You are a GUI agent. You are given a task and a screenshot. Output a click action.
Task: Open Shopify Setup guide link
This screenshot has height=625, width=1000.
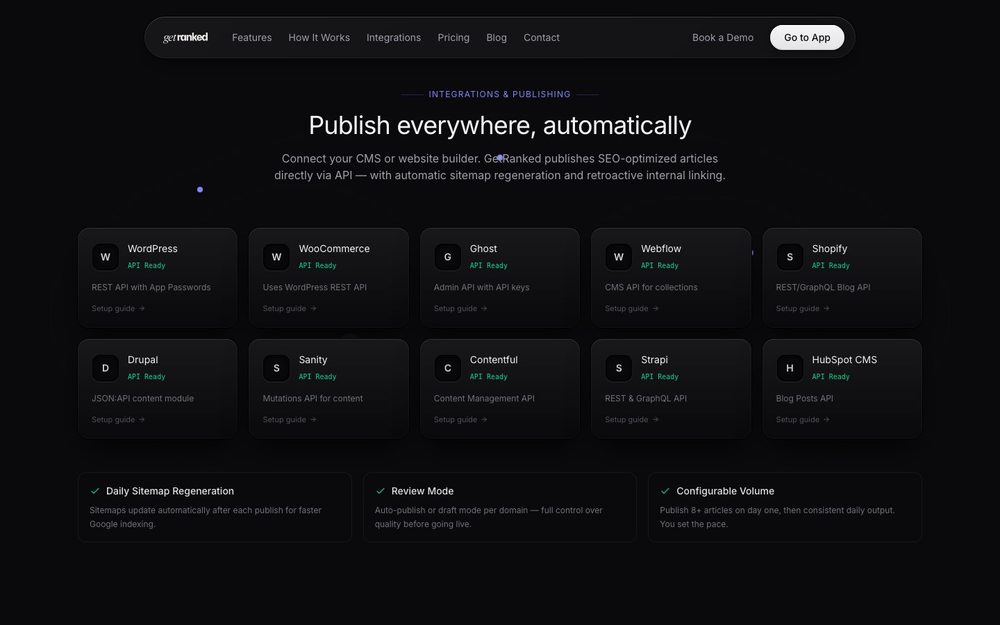click(x=802, y=309)
